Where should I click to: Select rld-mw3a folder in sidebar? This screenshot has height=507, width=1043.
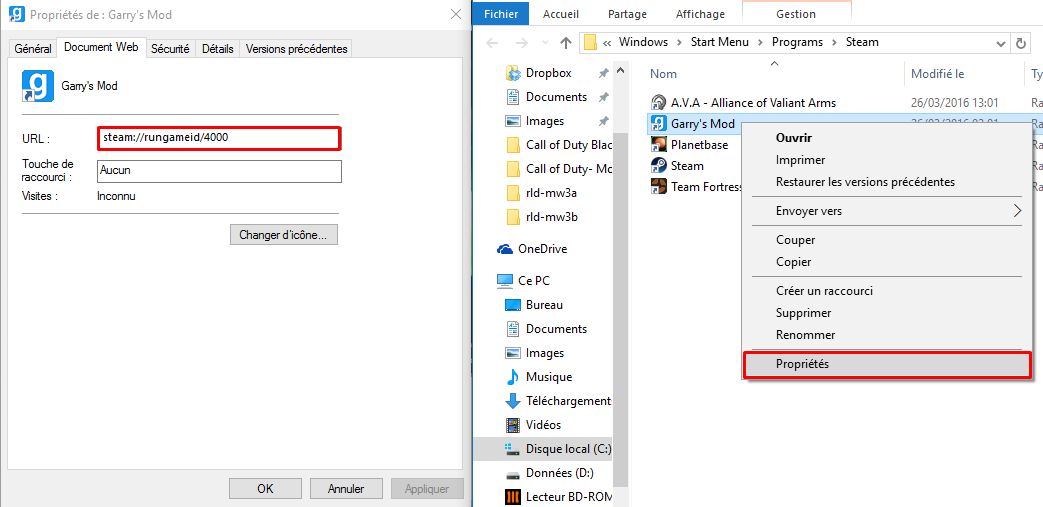click(x=551, y=193)
